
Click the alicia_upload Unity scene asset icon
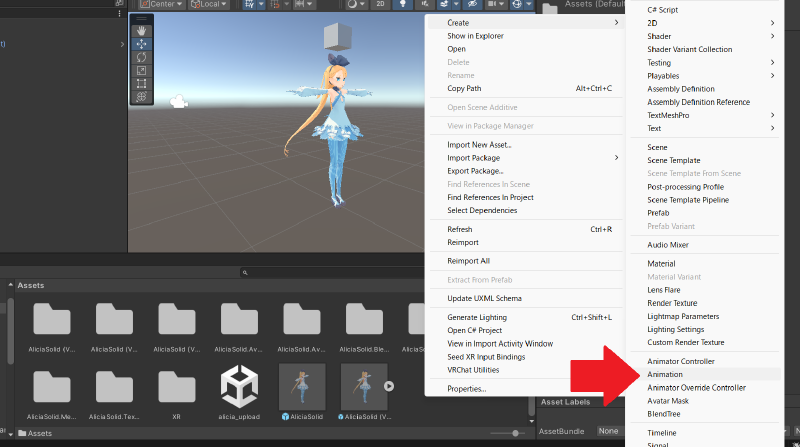(239, 384)
